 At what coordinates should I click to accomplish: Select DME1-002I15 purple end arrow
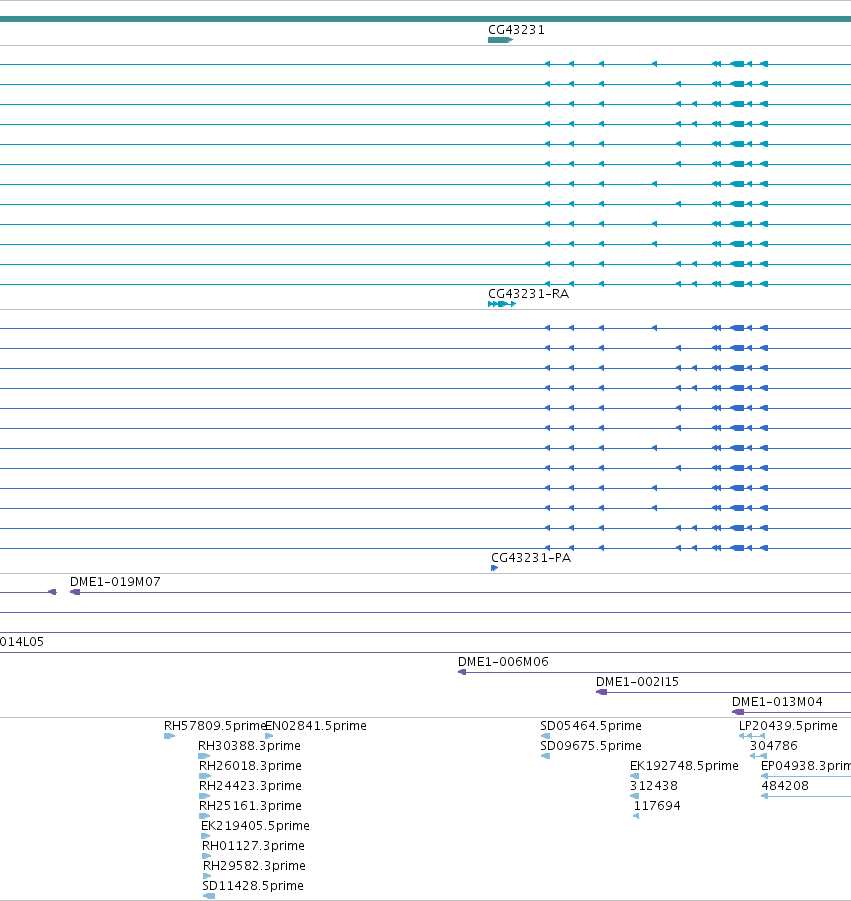click(x=601, y=692)
